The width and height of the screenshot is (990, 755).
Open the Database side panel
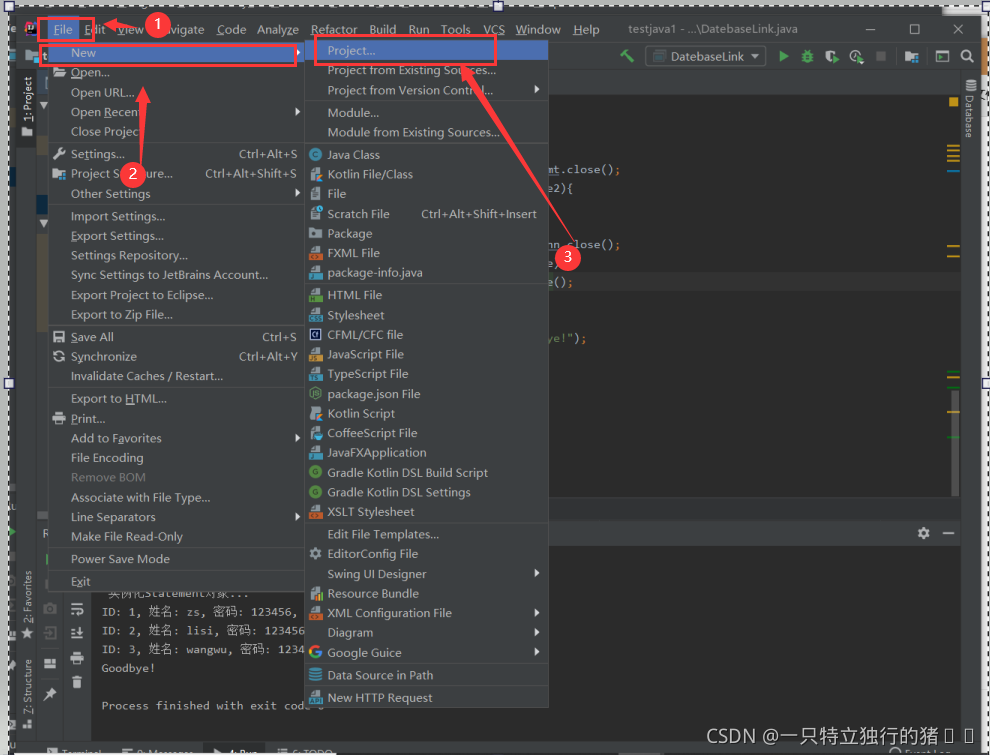(x=970, y=109)
